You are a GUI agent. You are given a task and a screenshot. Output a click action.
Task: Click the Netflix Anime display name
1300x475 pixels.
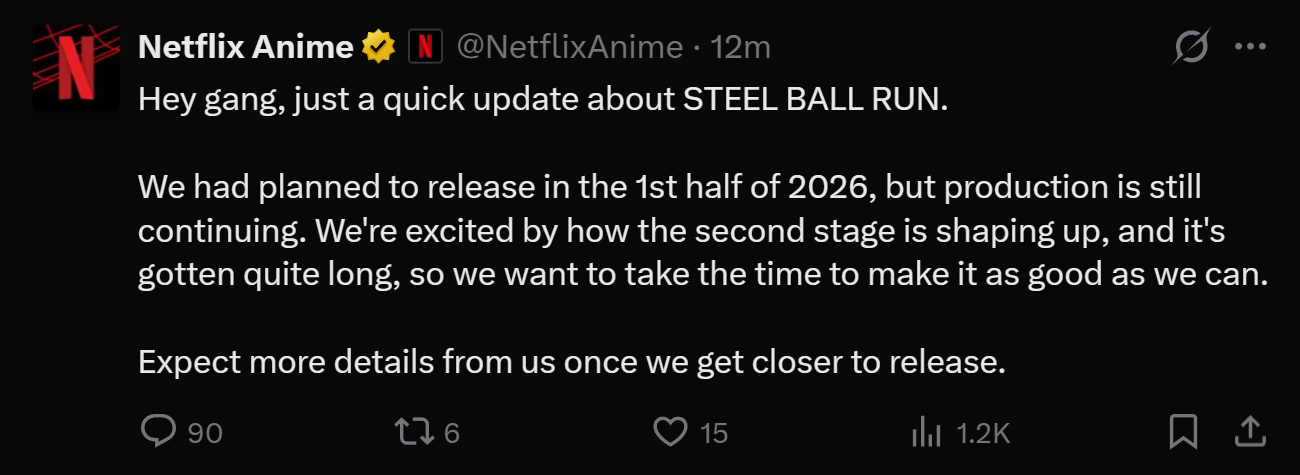pyautogui.click(x=245, y=46)
